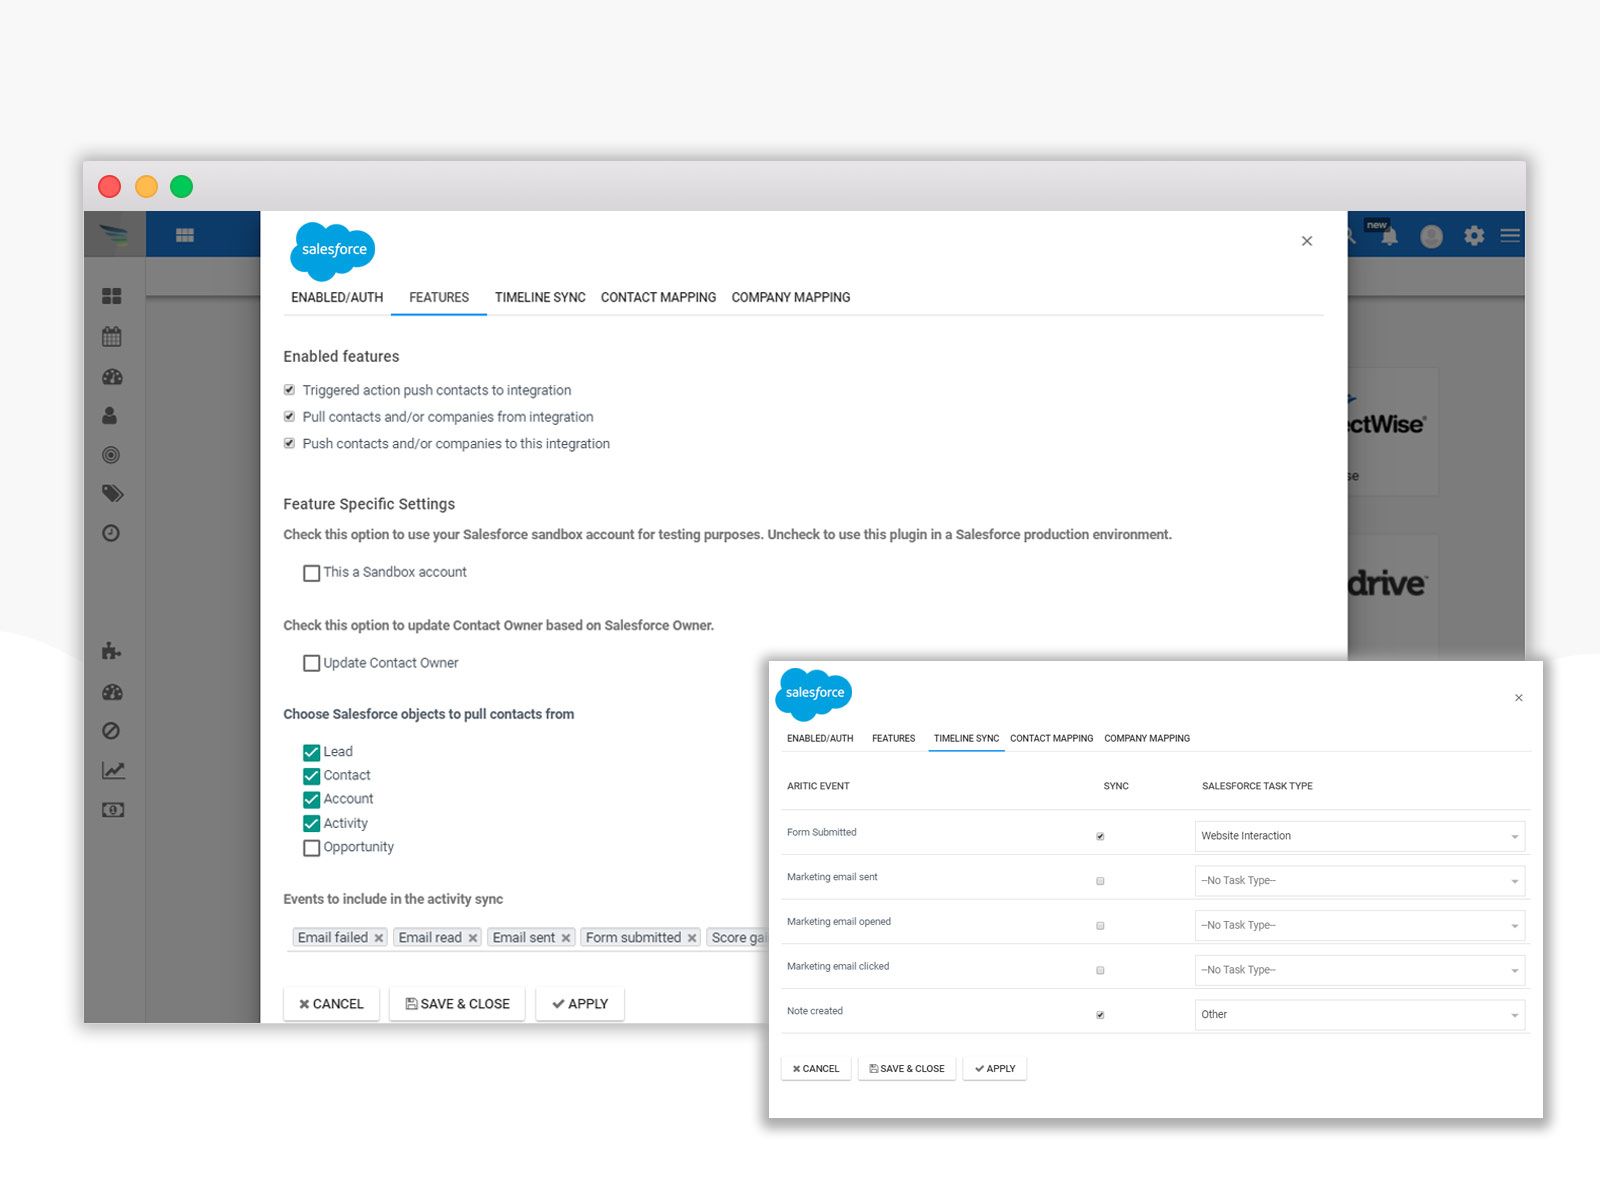Click the clock icon in the left sidebar
The image size is (1600, 1200).
tap(111, 533)
